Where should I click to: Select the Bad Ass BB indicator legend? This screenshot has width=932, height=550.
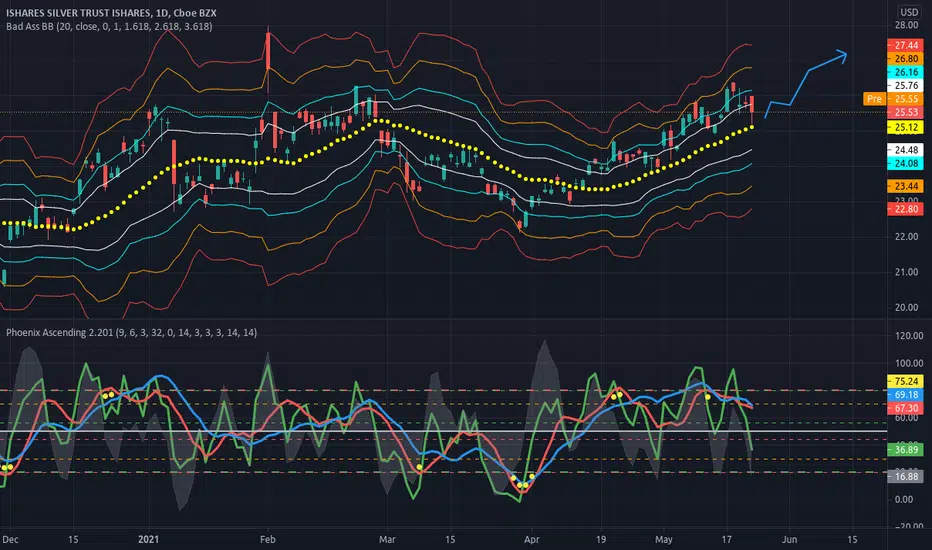point(109,26)
